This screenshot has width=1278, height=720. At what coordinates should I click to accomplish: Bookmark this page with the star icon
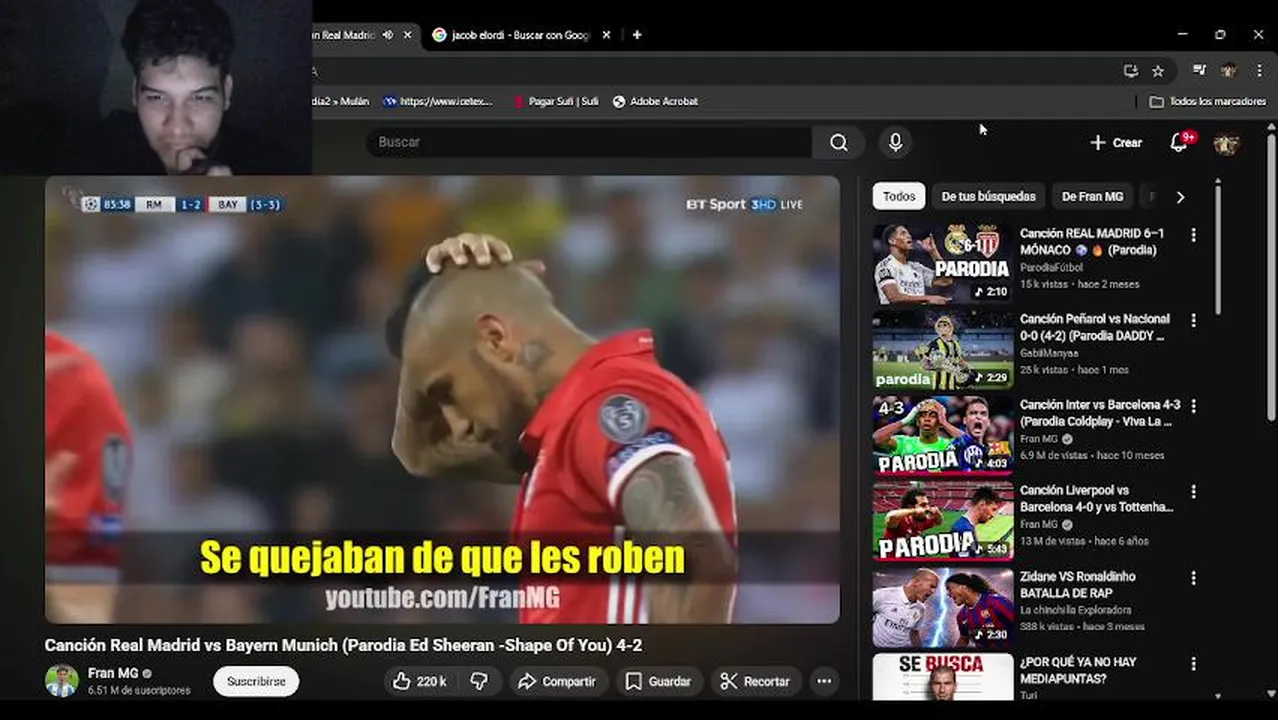pyautogui.click(x=1158, y=71)
